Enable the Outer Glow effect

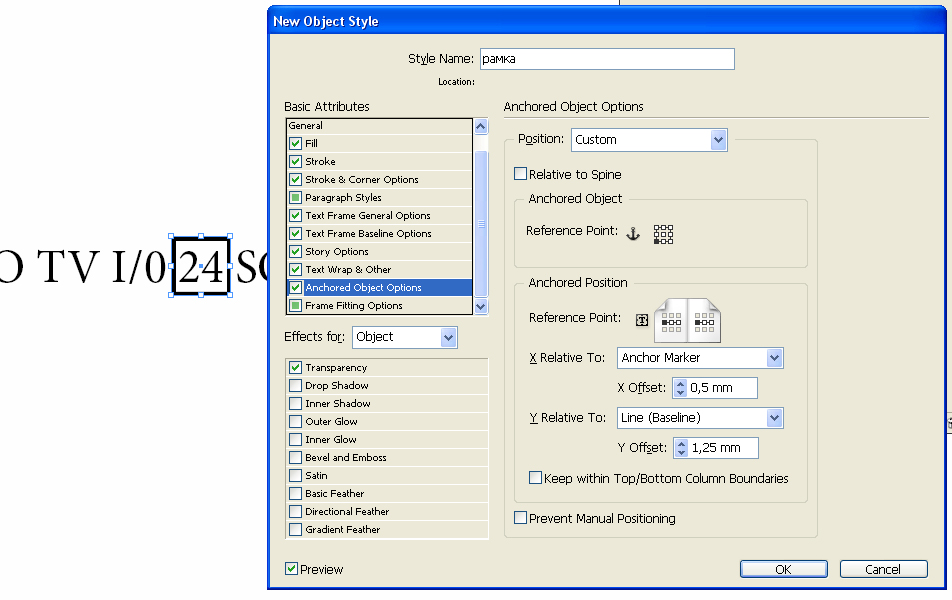tap(296, 421)
